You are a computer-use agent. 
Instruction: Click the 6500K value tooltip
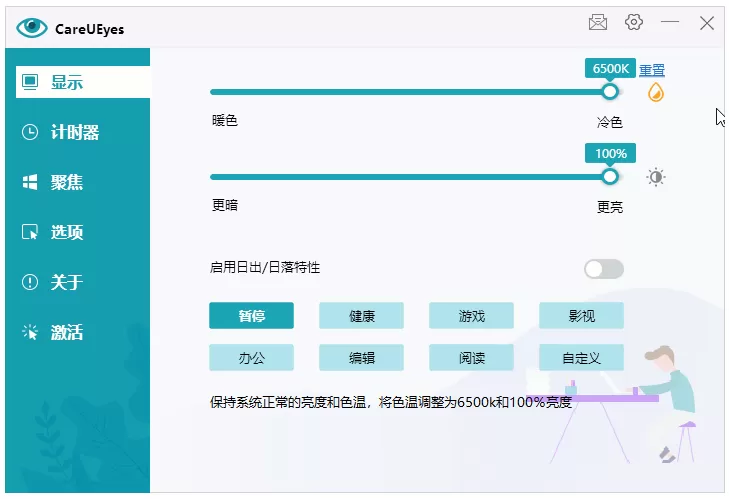point(610,68)
